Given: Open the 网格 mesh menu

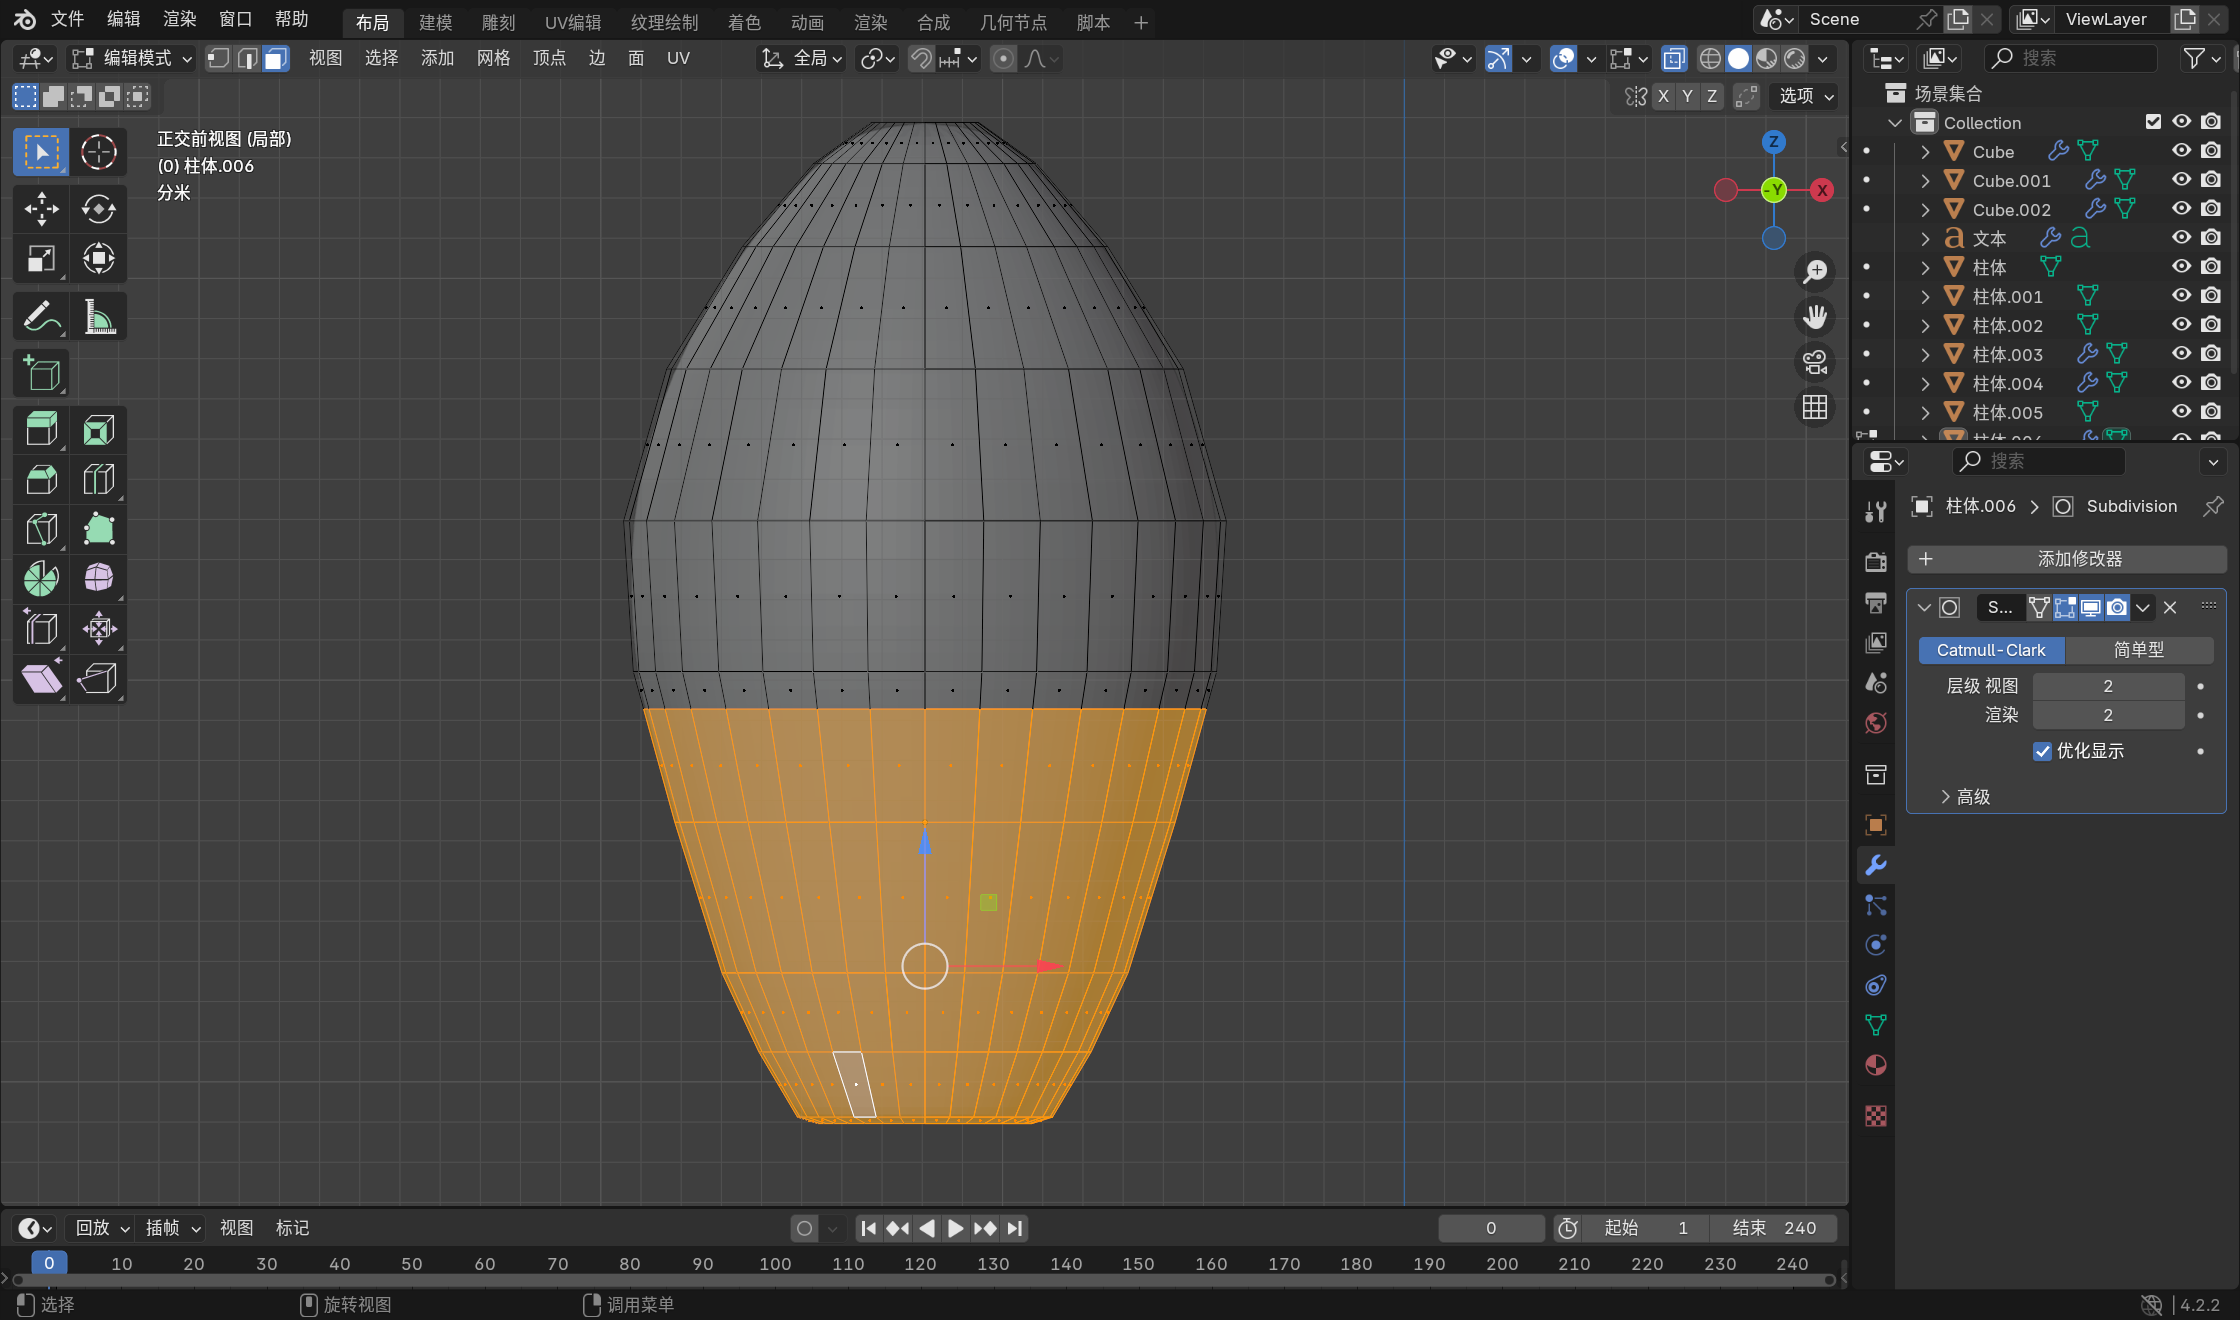Looking at the screenshot, I should click(x=493, y=58).
